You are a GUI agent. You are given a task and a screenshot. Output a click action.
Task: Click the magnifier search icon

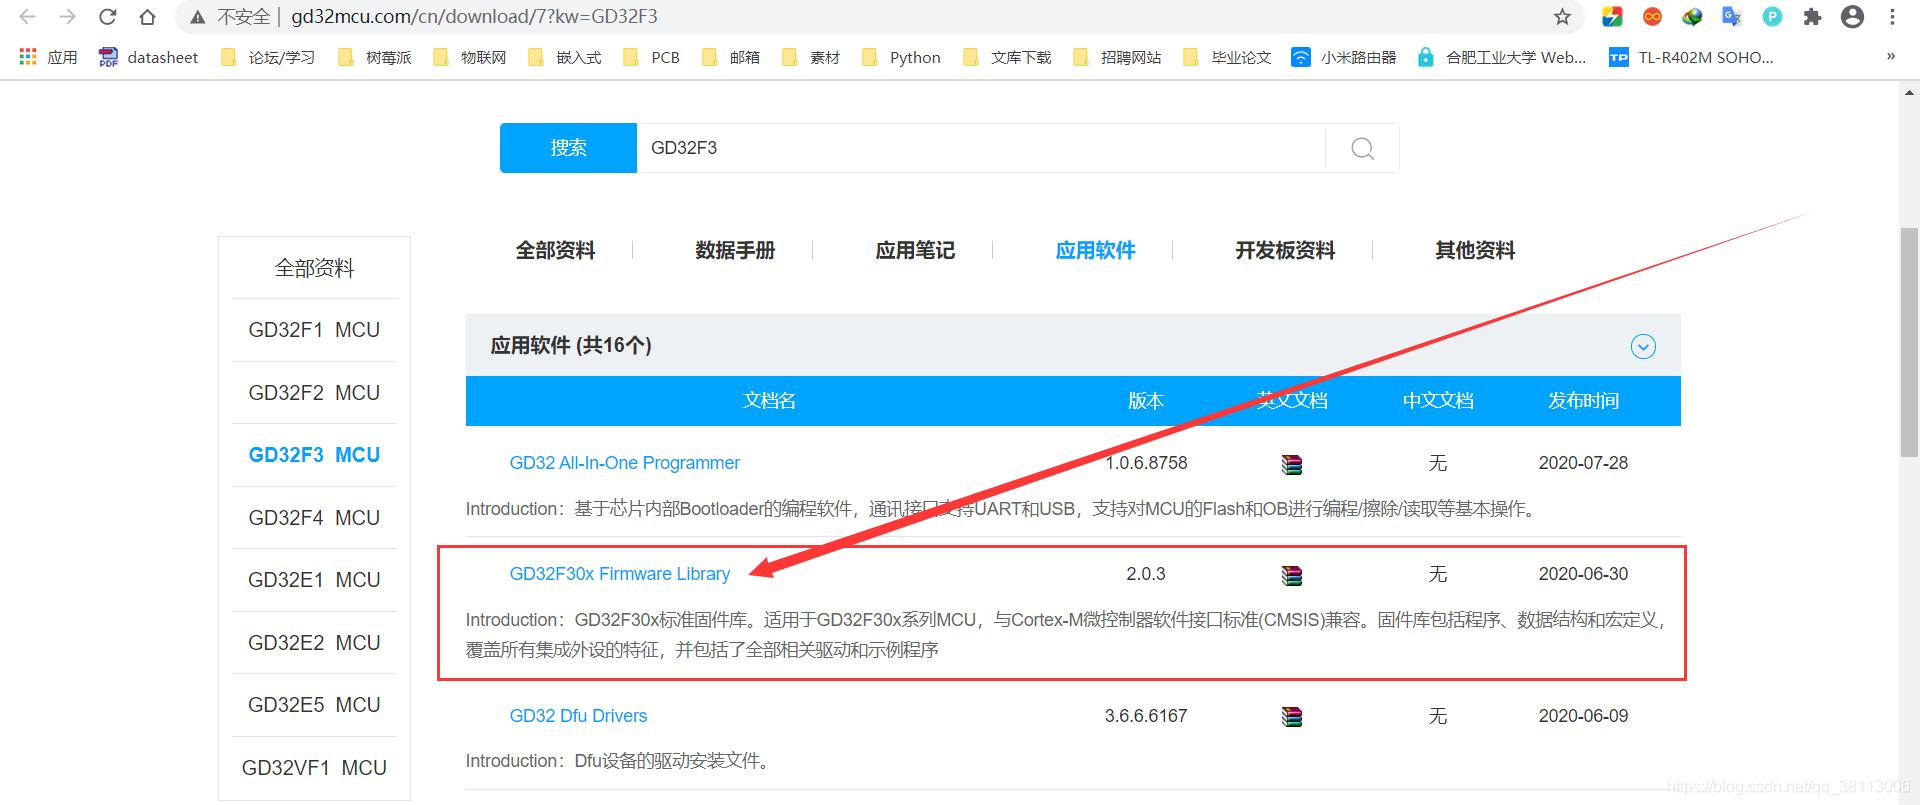[x=1362, y=148]
